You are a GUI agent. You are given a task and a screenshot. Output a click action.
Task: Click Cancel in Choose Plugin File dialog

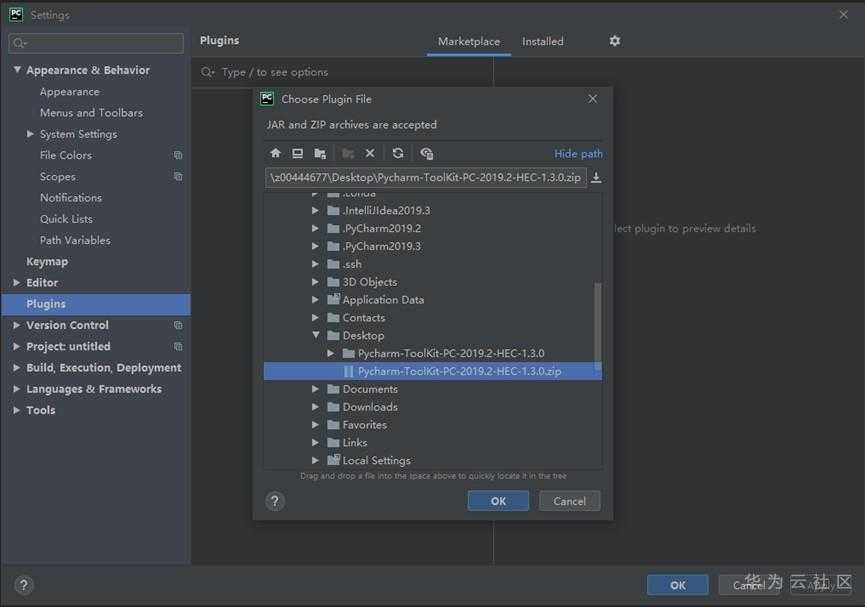569,501
